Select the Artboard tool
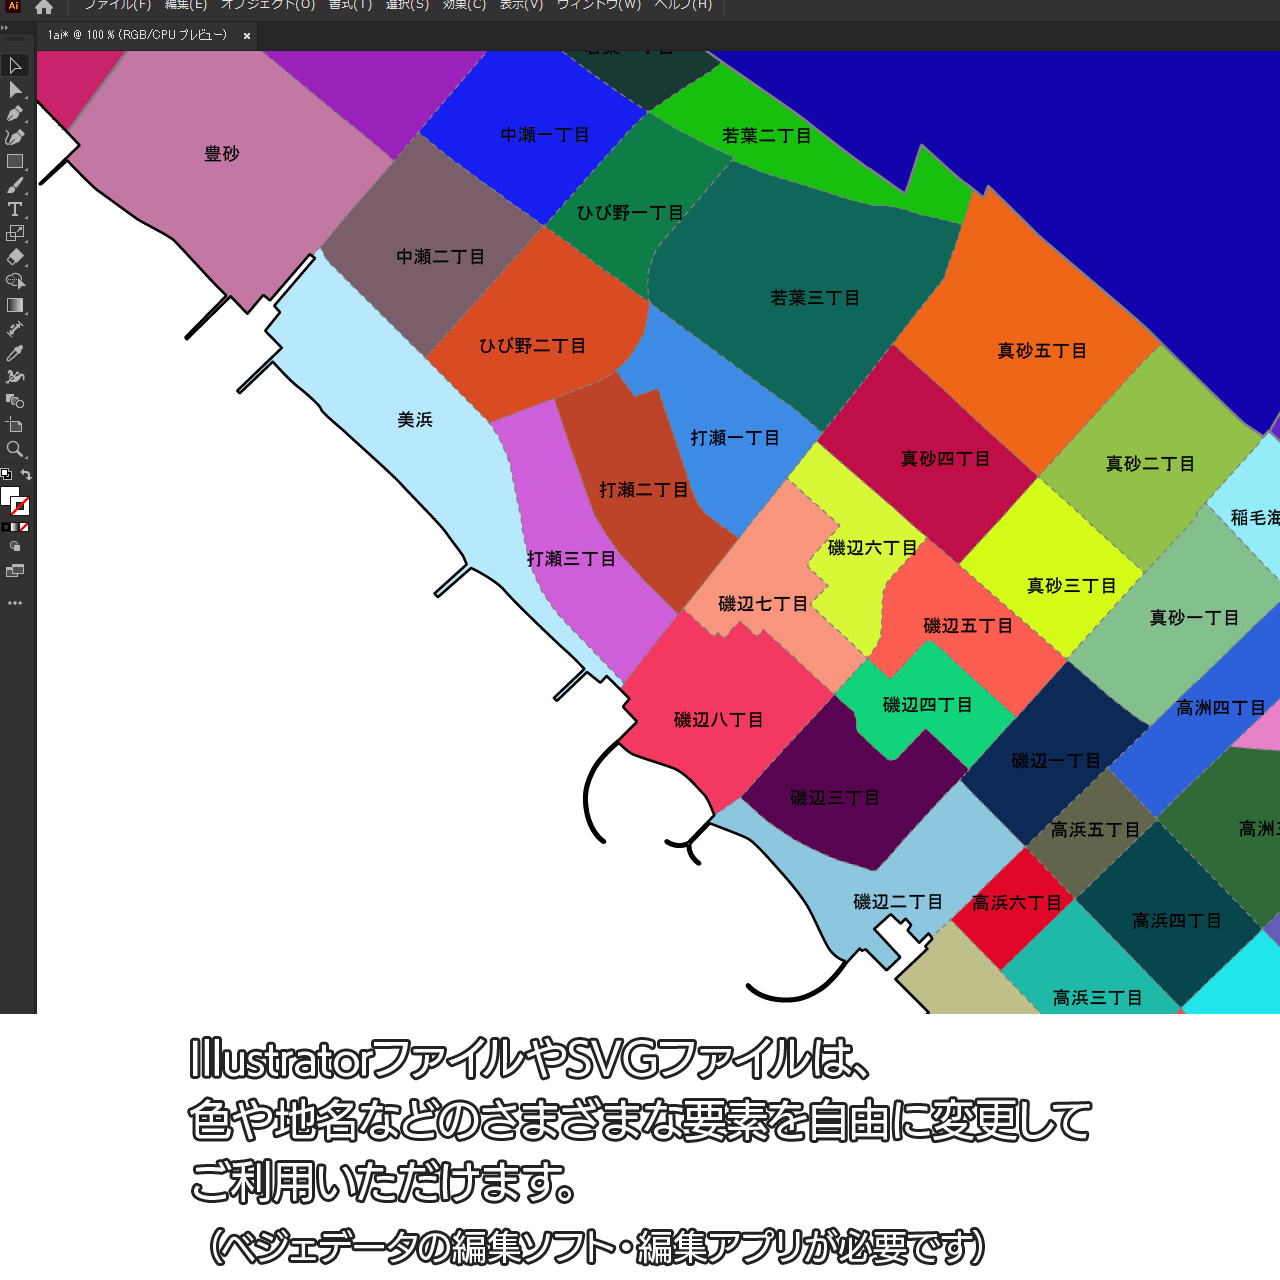This screenshot has height=1280, width=1280. 15,426
